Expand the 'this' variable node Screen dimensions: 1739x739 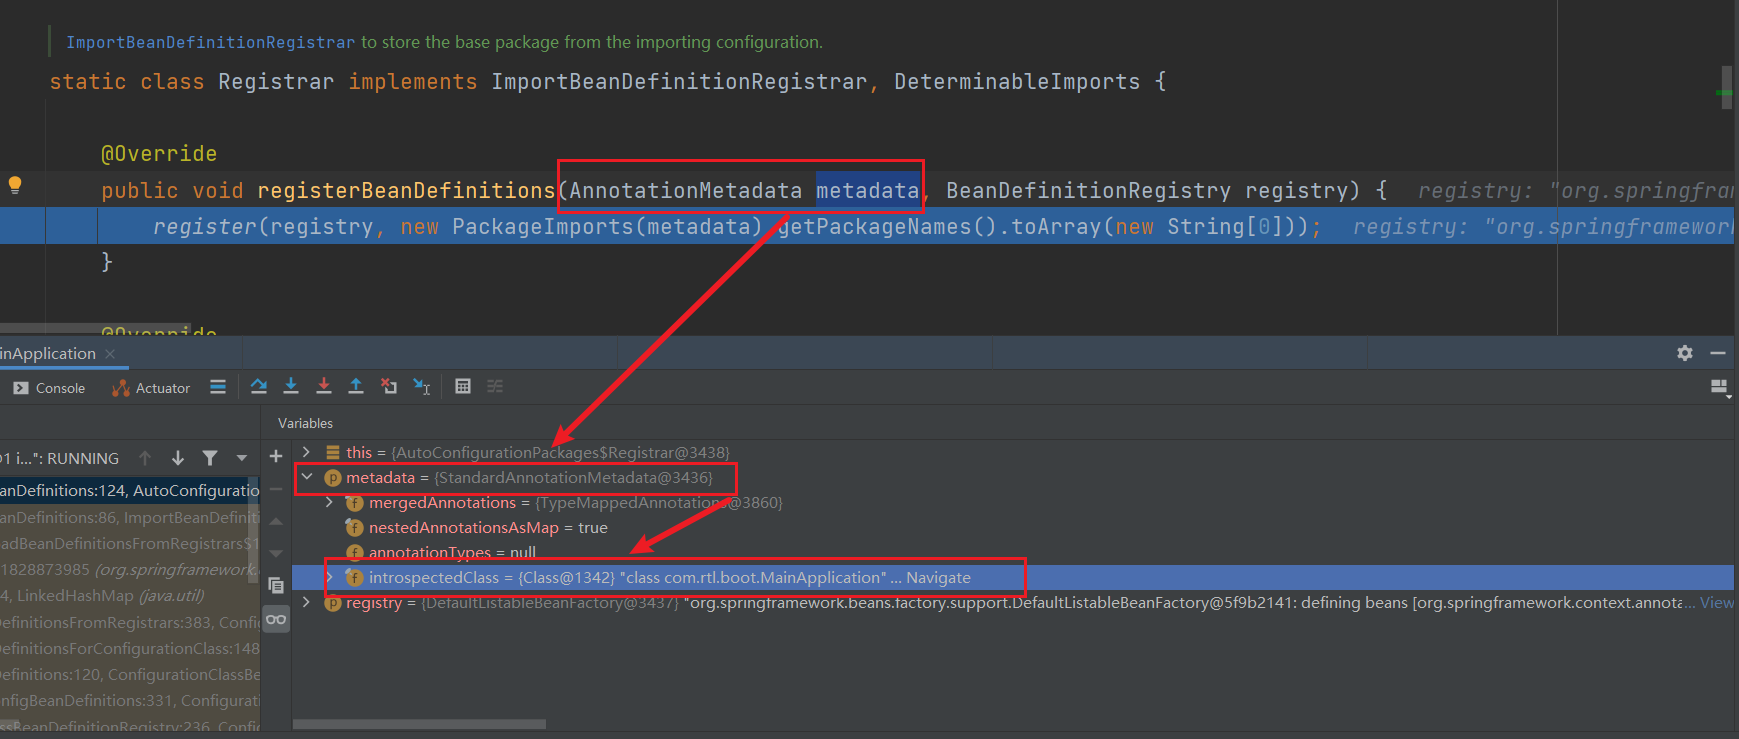(x=307, y=452)
